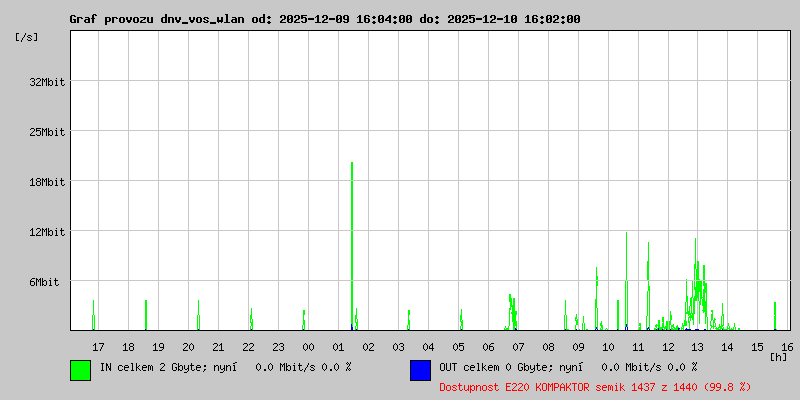Click the red Dostupnost E220 KOMPAKTOR availability text
The image size is (800, 400).
coord(595,387)
